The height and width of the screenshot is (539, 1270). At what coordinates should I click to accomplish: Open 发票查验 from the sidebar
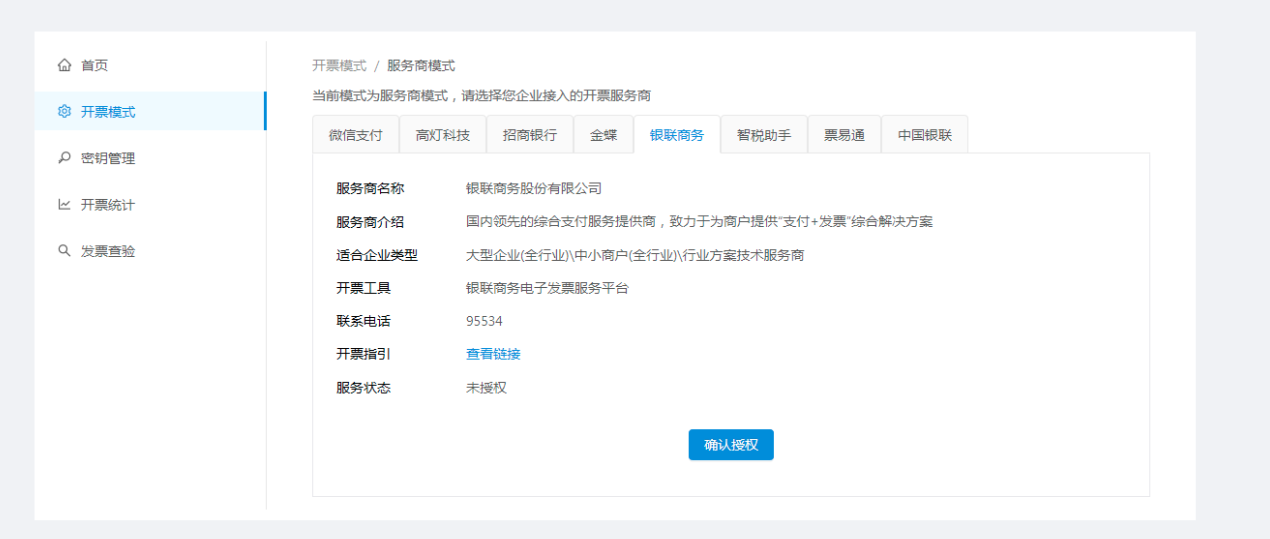point(107,251)
